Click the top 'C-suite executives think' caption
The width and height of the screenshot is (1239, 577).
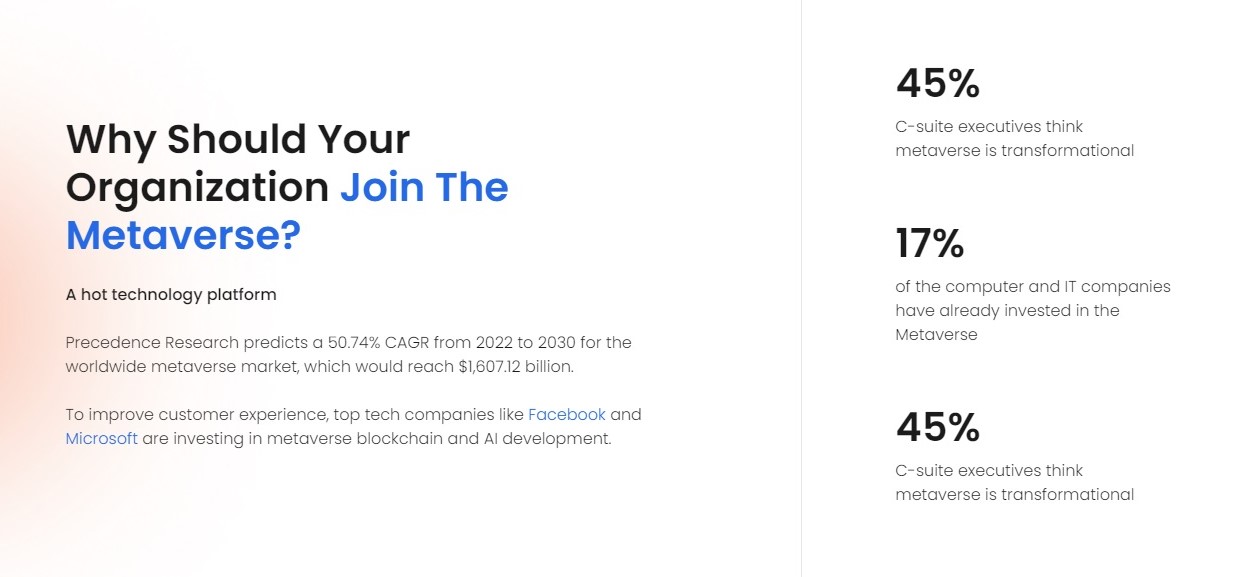[989, 127]
